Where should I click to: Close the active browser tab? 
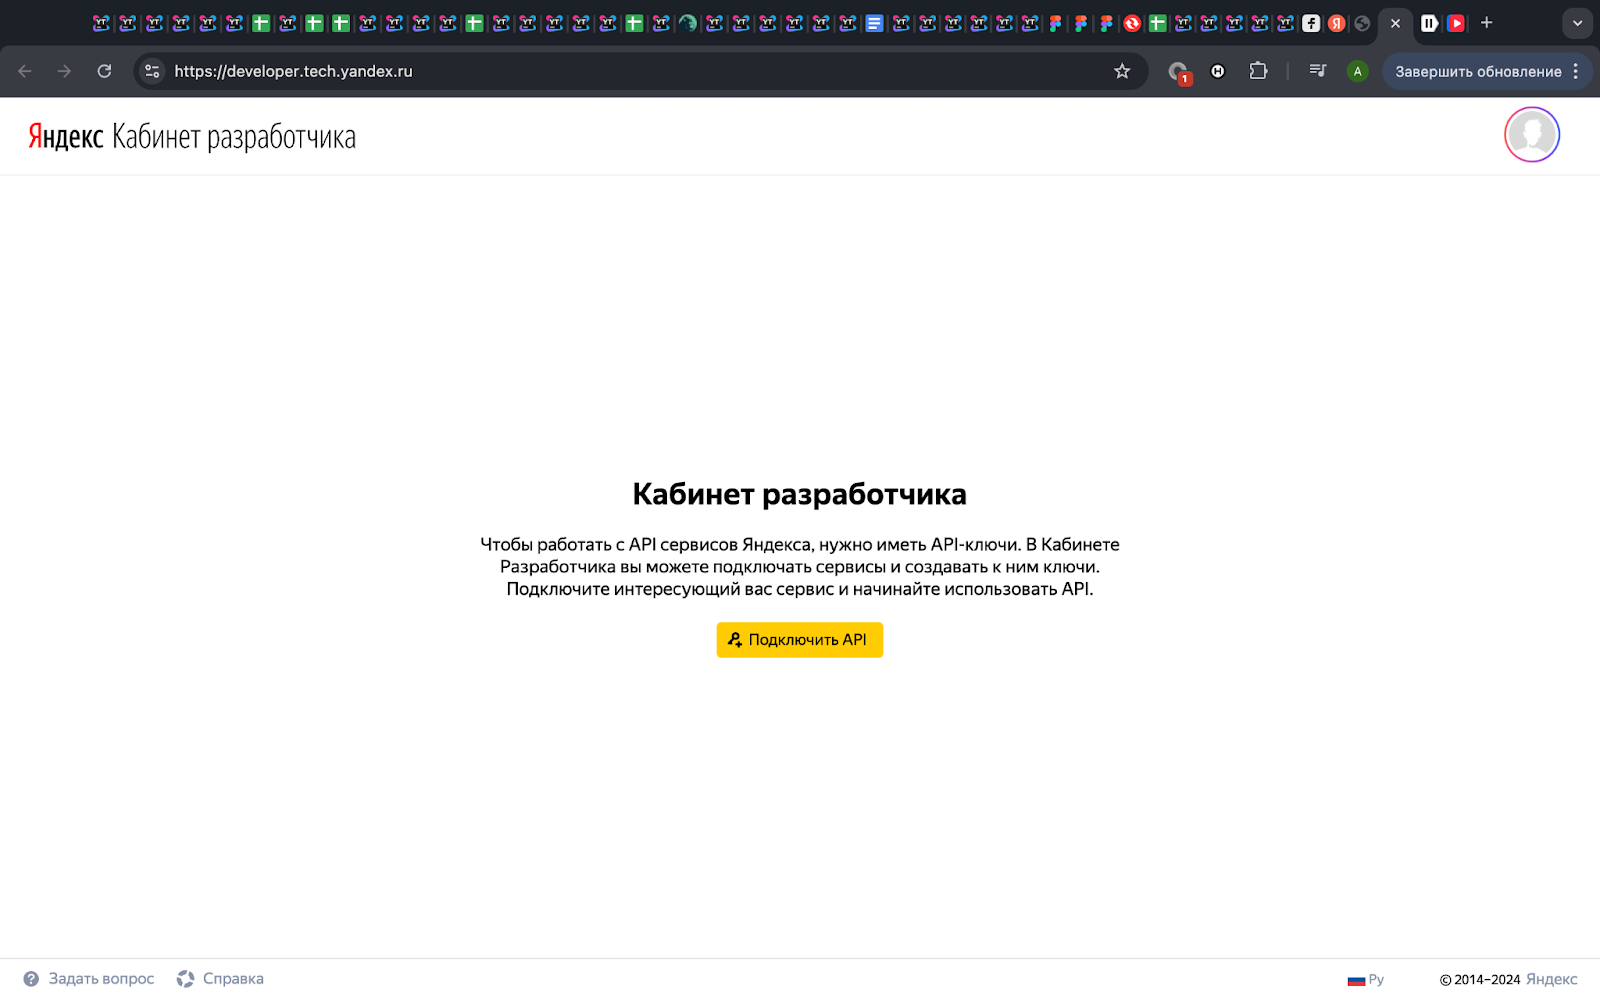(1395, 23)
